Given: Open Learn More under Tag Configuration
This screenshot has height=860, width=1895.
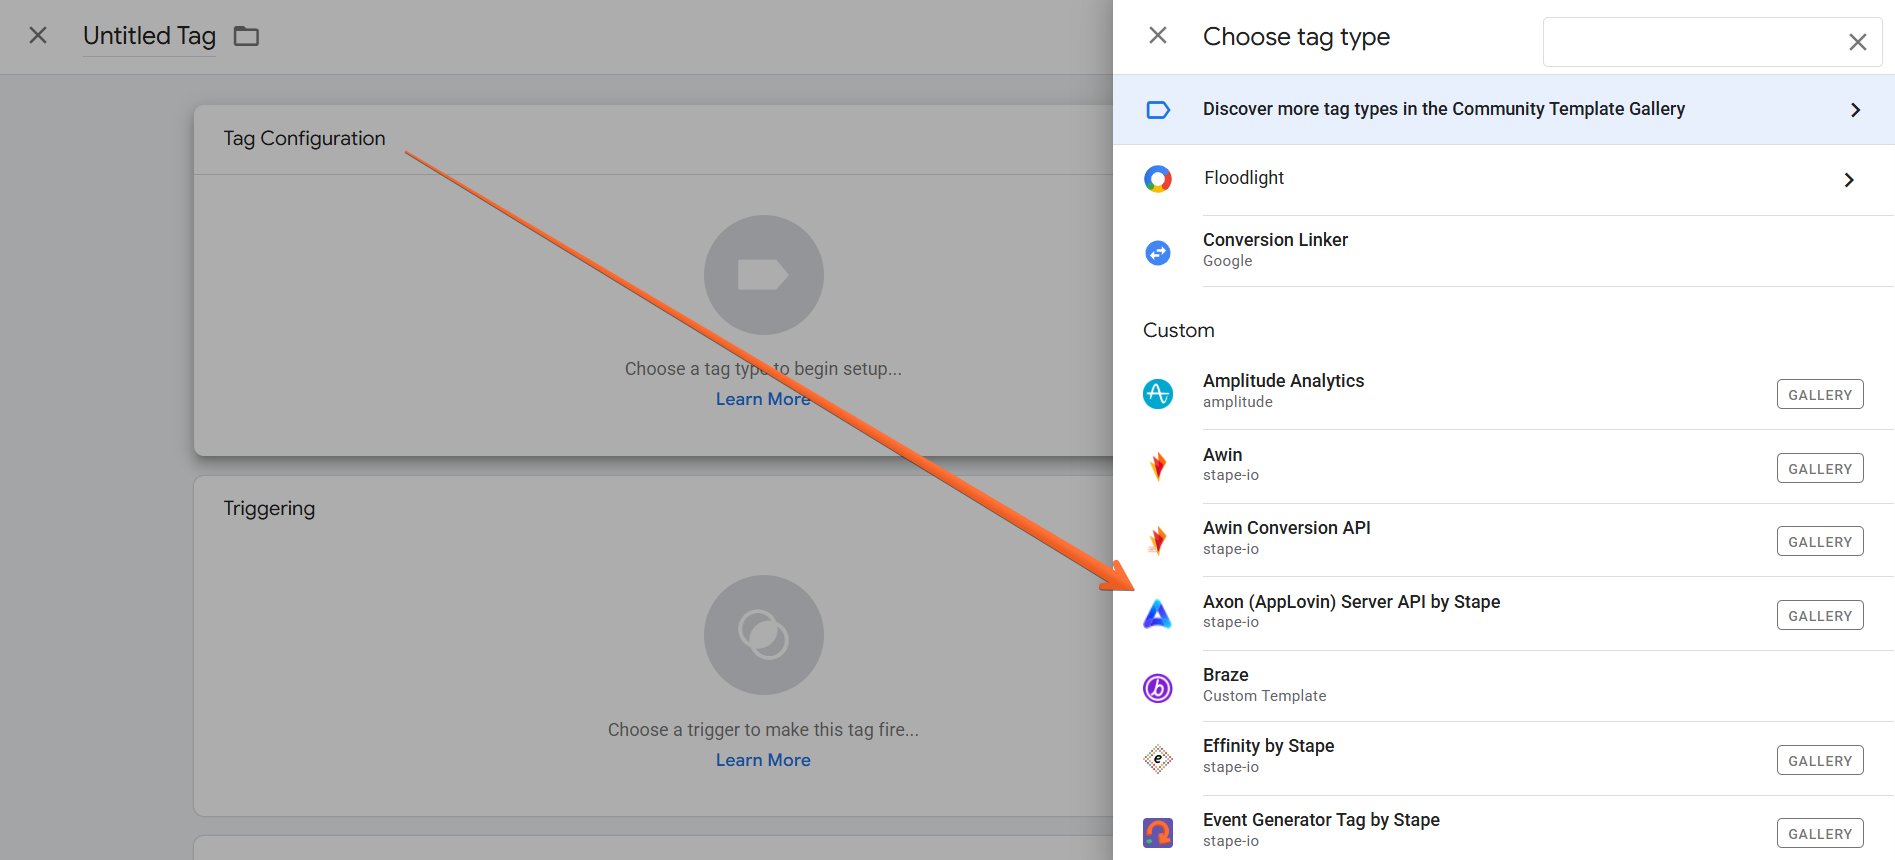Looking at the screenshot, I should (x=763, y=399).
